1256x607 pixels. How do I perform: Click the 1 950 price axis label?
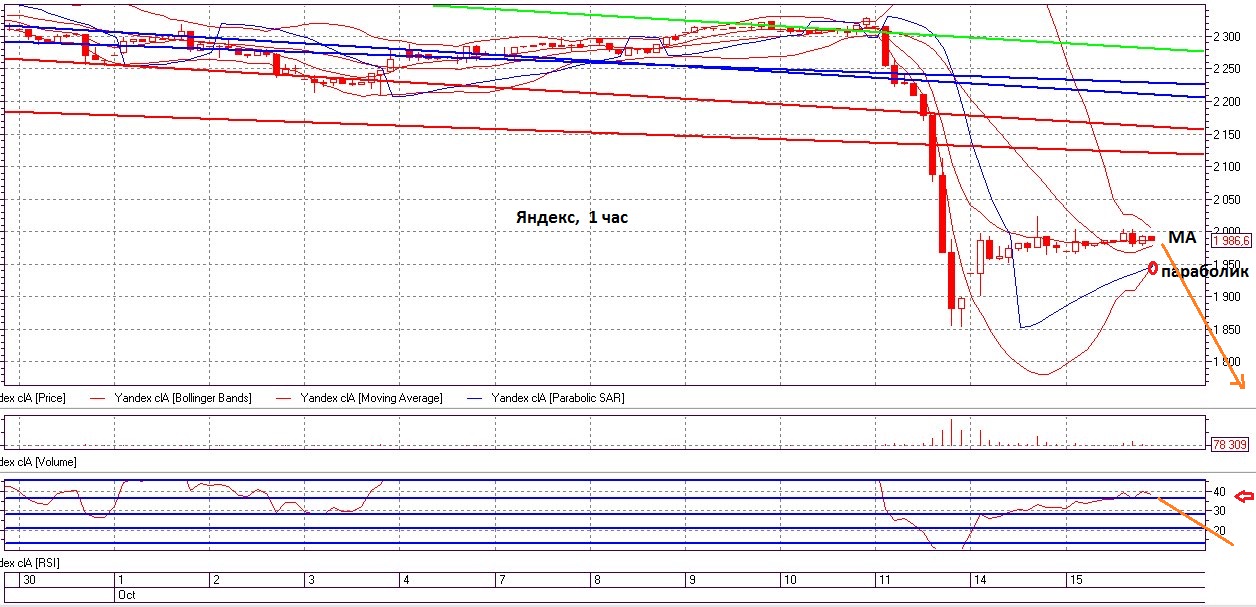point(1227,265)
